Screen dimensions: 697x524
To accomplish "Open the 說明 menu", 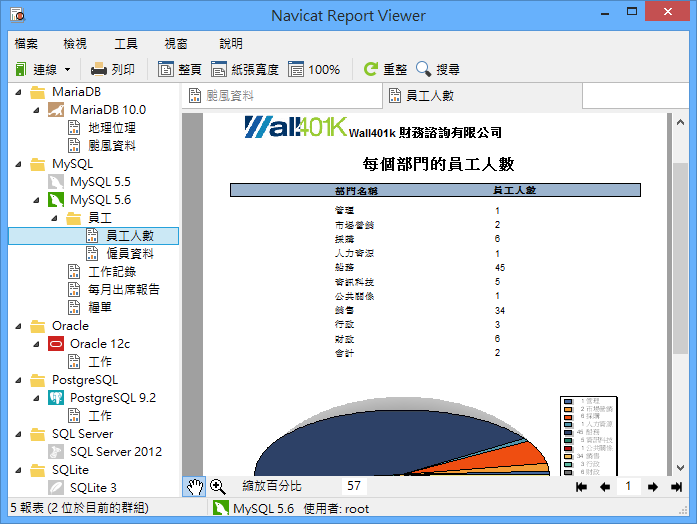I will [231, 44].
